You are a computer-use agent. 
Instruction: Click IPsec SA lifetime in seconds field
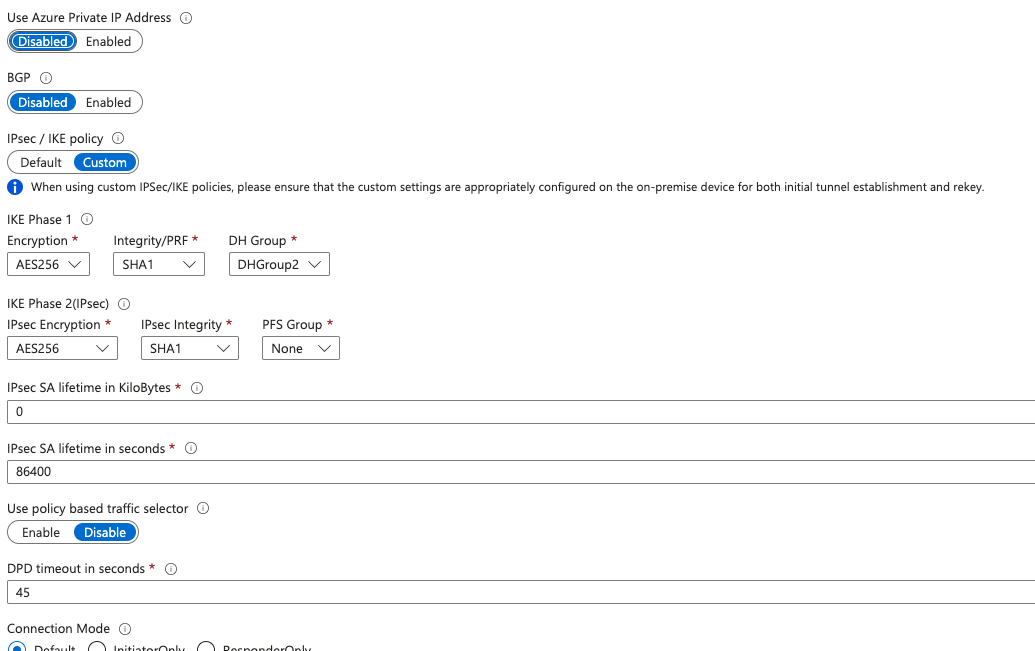click(521, 471)
